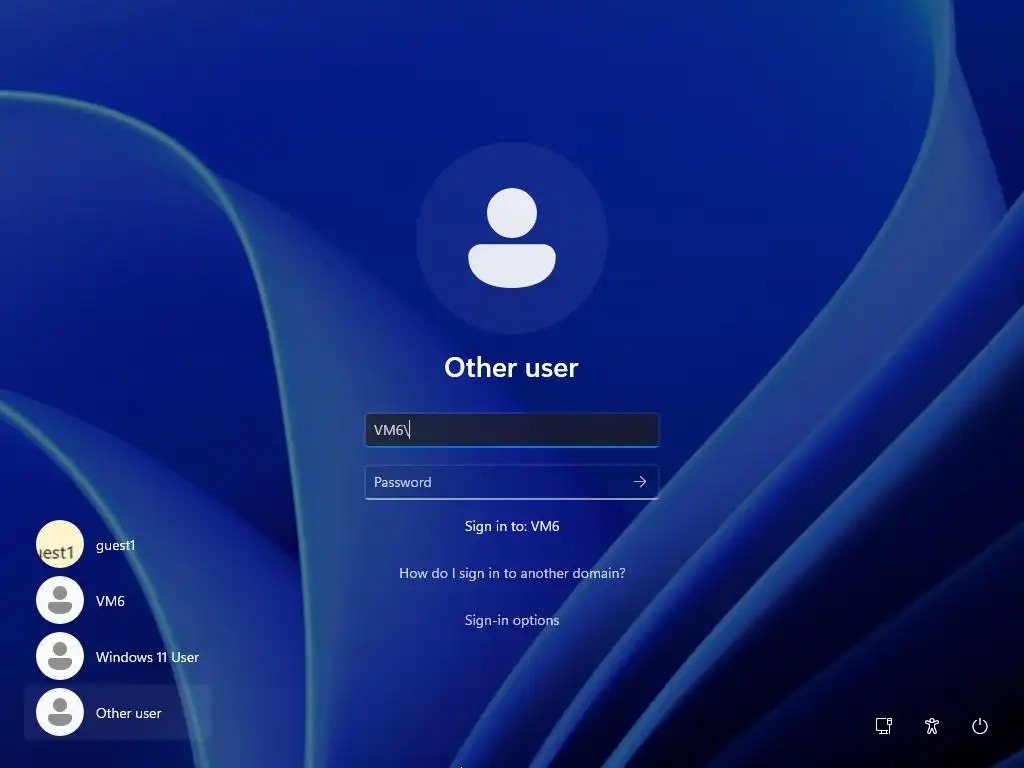
Task: Select the Windows 11 User avatar
Action: pyautogui.click(x=59, y=656)
